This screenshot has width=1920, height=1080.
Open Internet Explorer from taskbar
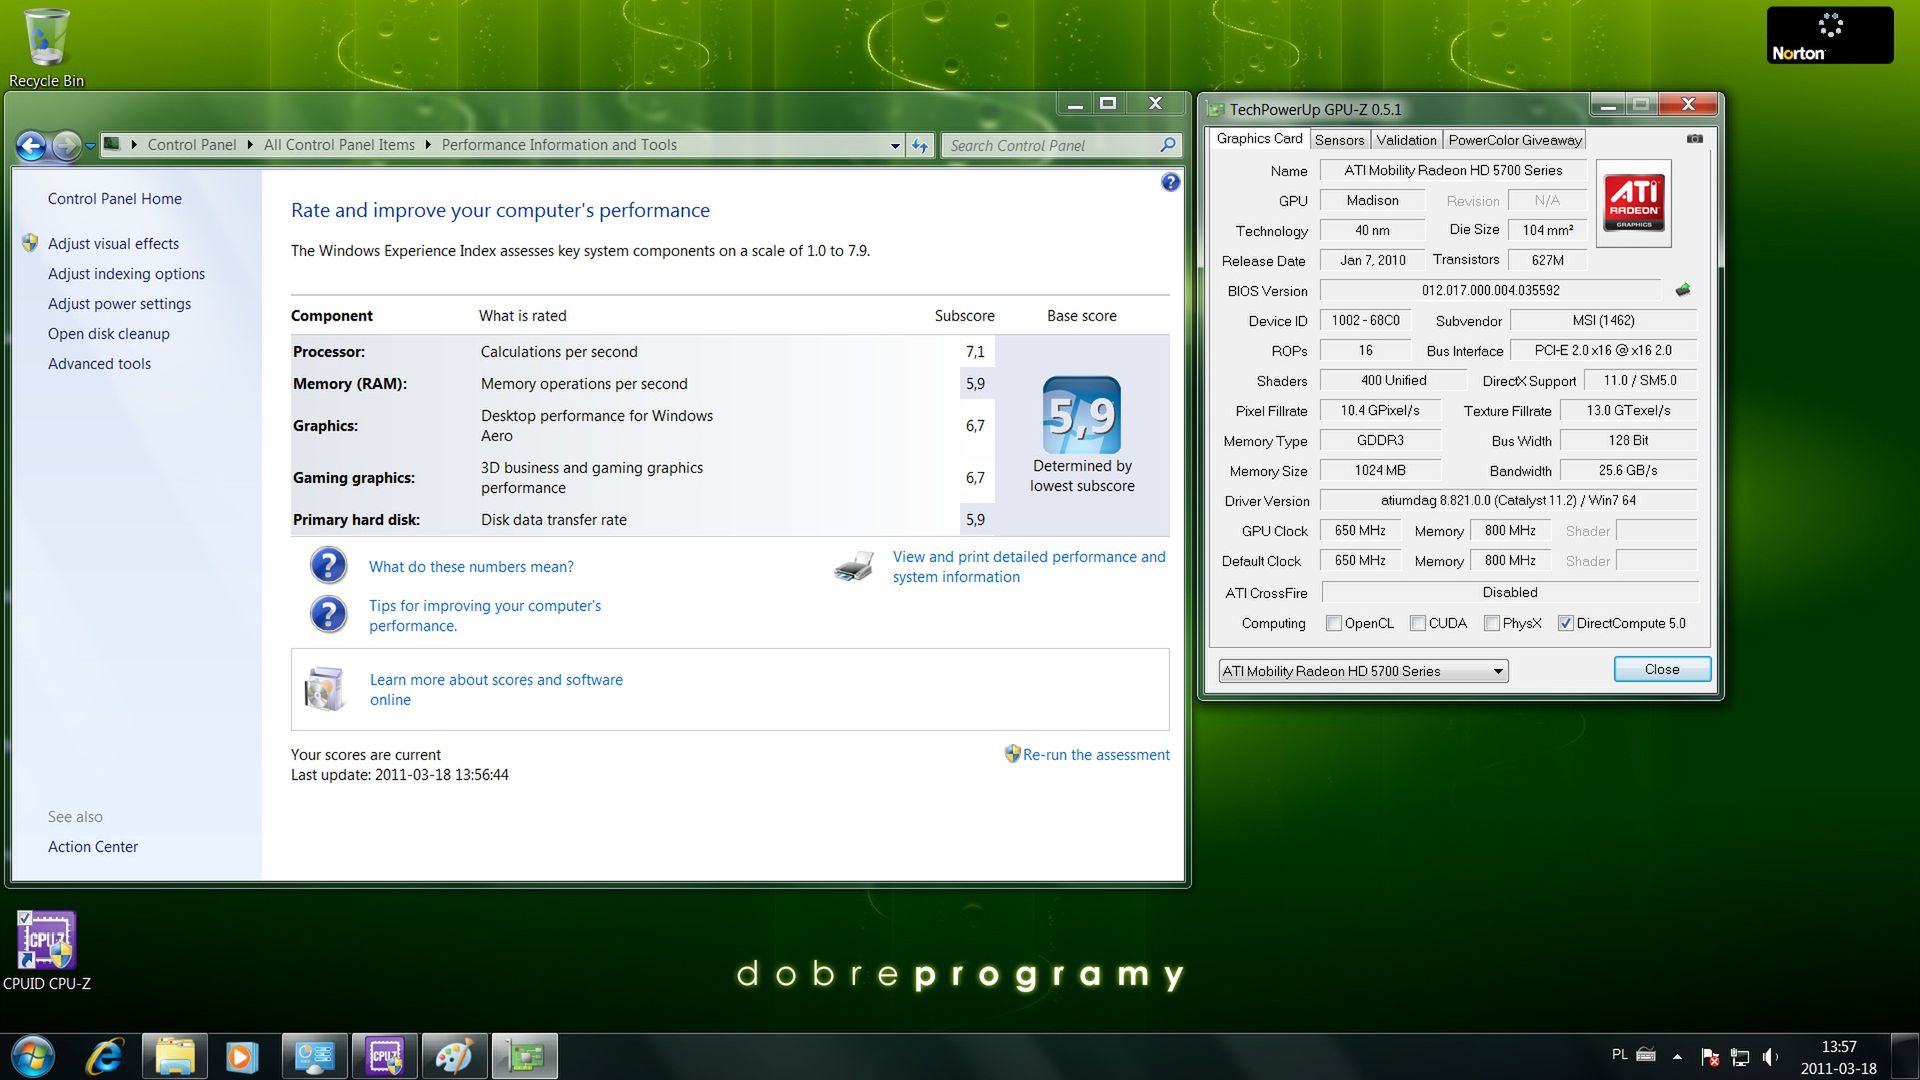(x=104, y=1056)
